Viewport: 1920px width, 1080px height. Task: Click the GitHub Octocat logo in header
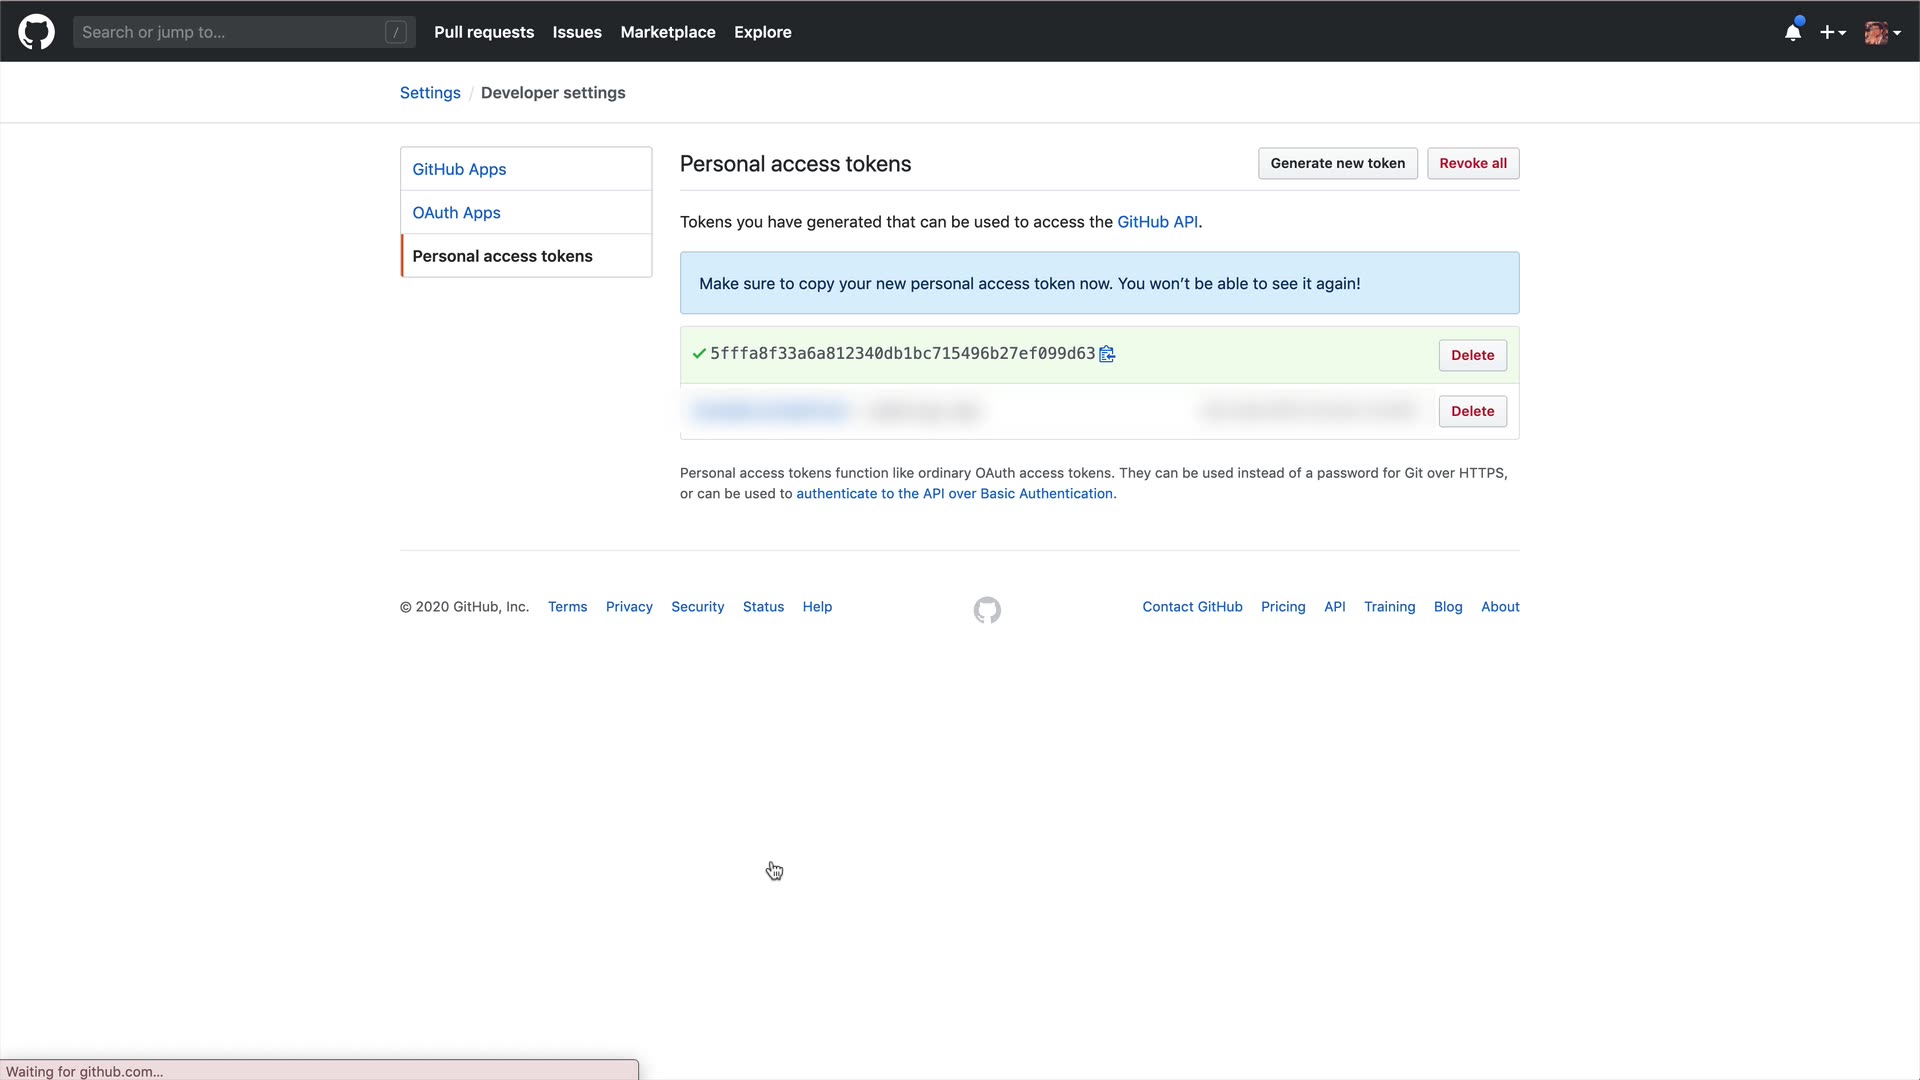coord(36,32)
